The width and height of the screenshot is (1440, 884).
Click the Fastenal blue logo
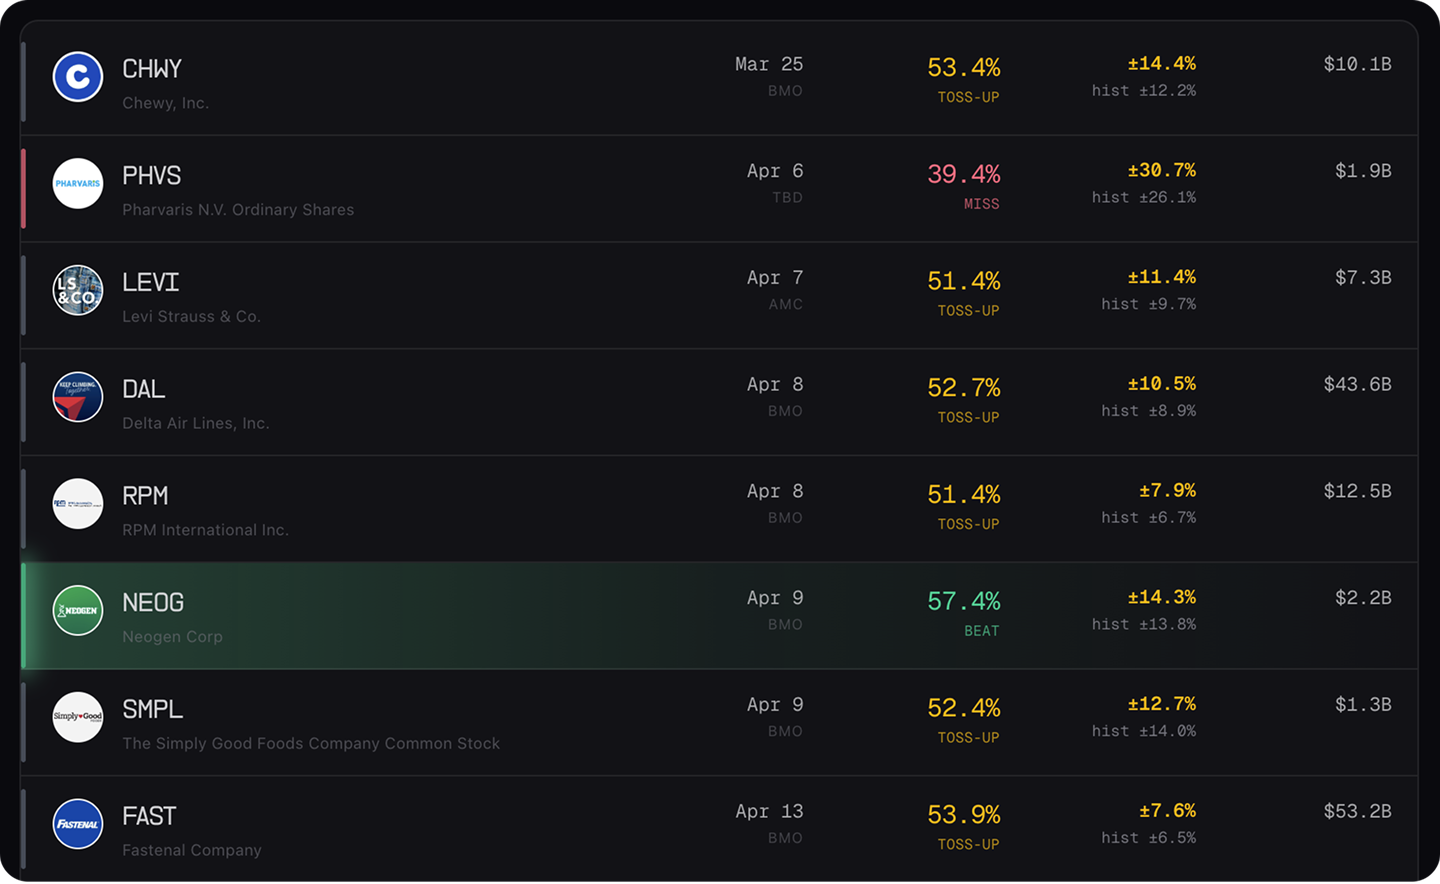78,824
